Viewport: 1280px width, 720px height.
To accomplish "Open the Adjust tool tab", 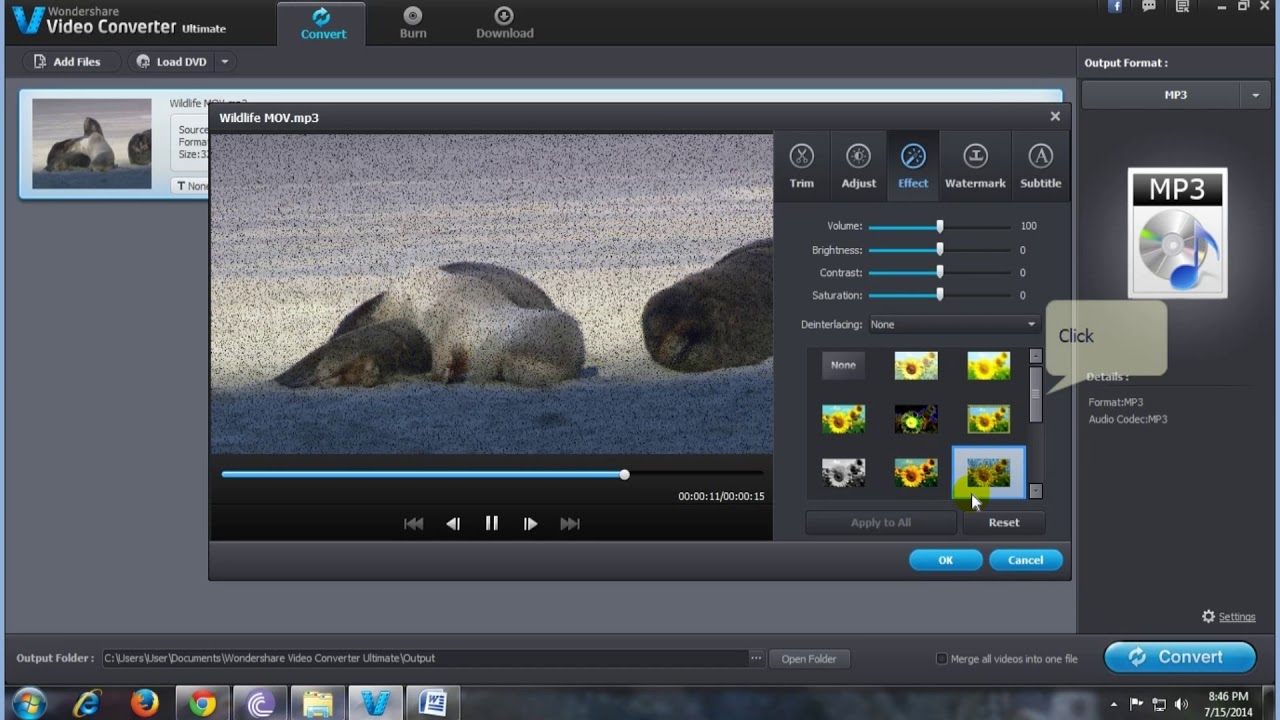I will 858,165.
